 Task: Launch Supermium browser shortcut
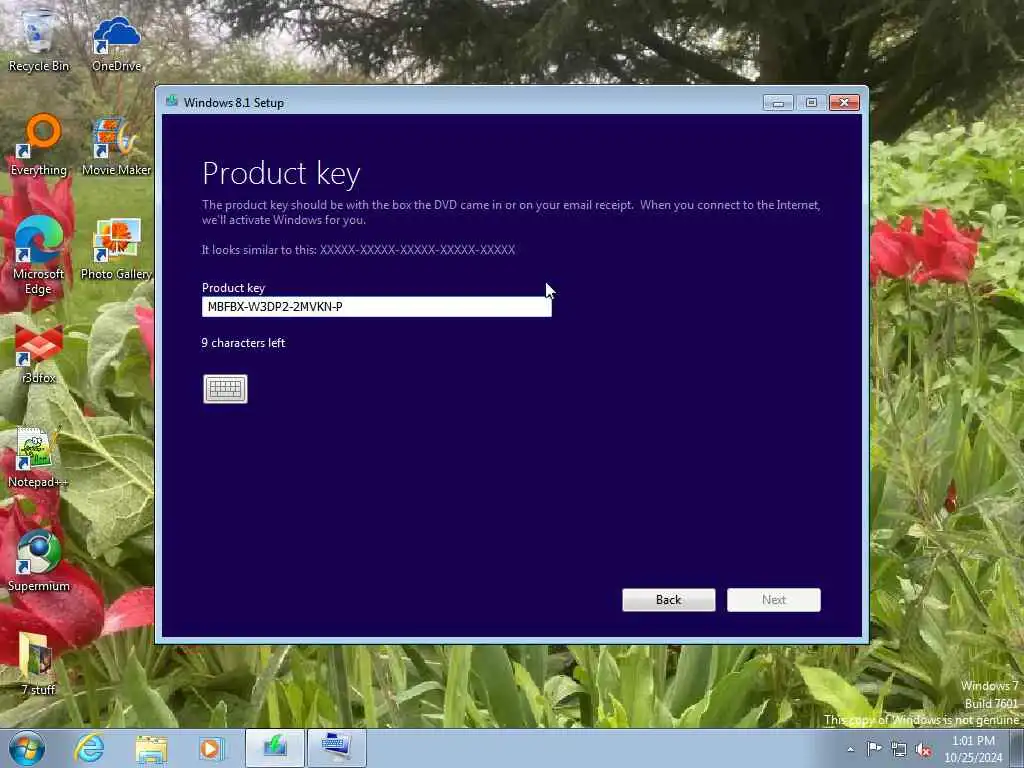(39, 562)
